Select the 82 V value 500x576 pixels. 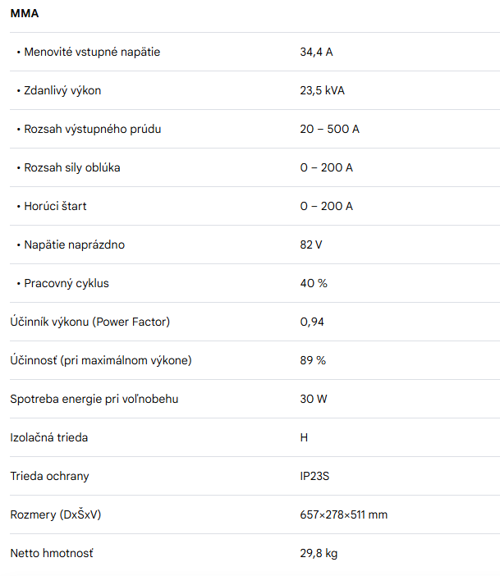(x=311, y=245)
